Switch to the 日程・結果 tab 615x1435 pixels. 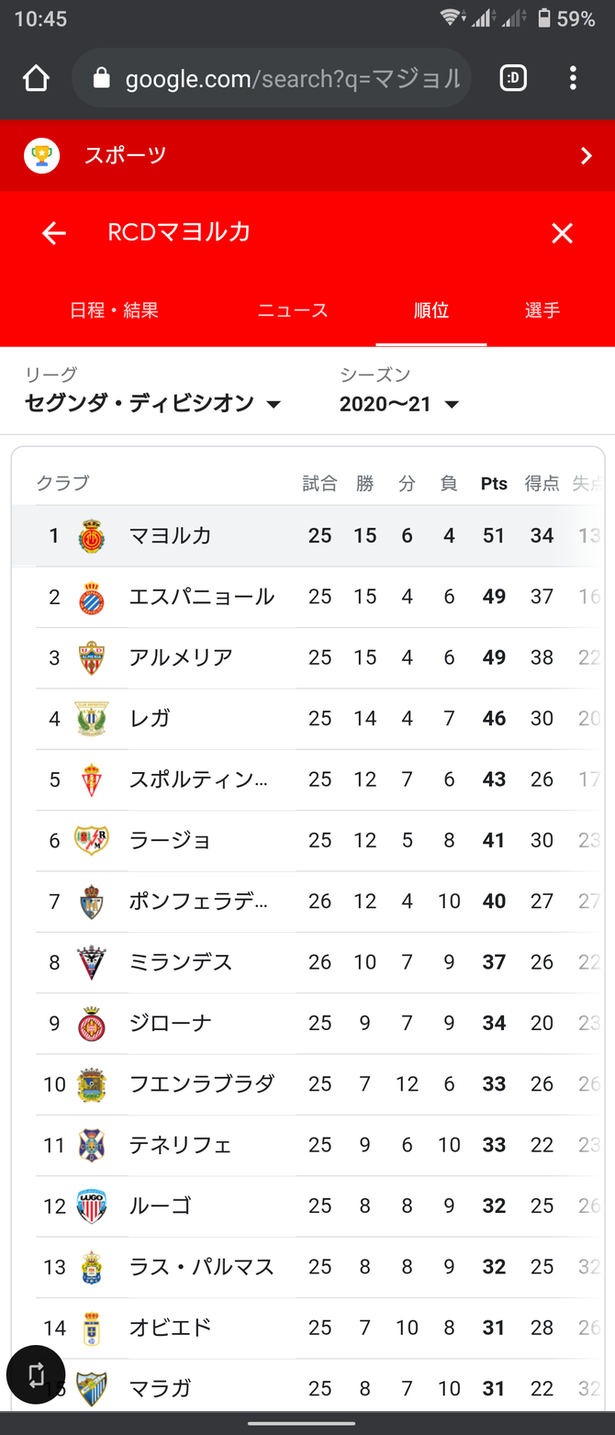pos(114,310)
